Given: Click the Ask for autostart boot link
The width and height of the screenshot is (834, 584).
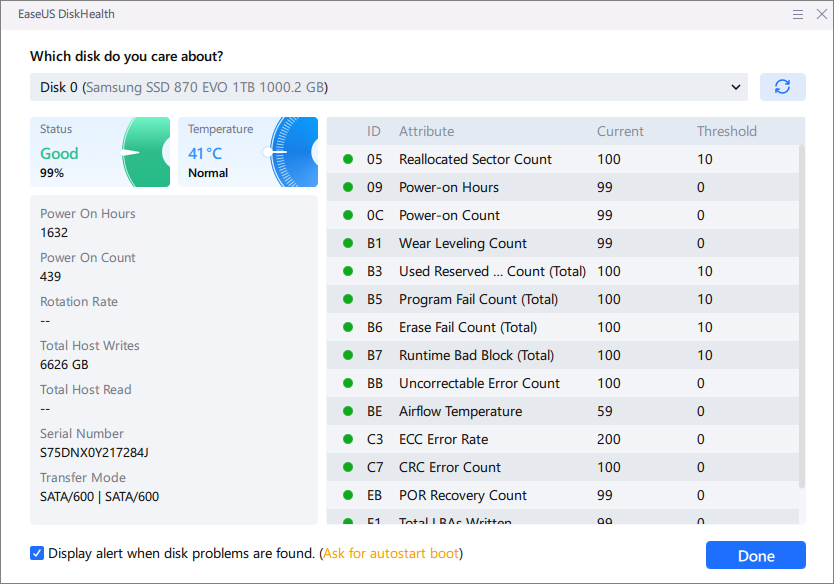Looking at the screenshot, I should (x=391, y=553).
